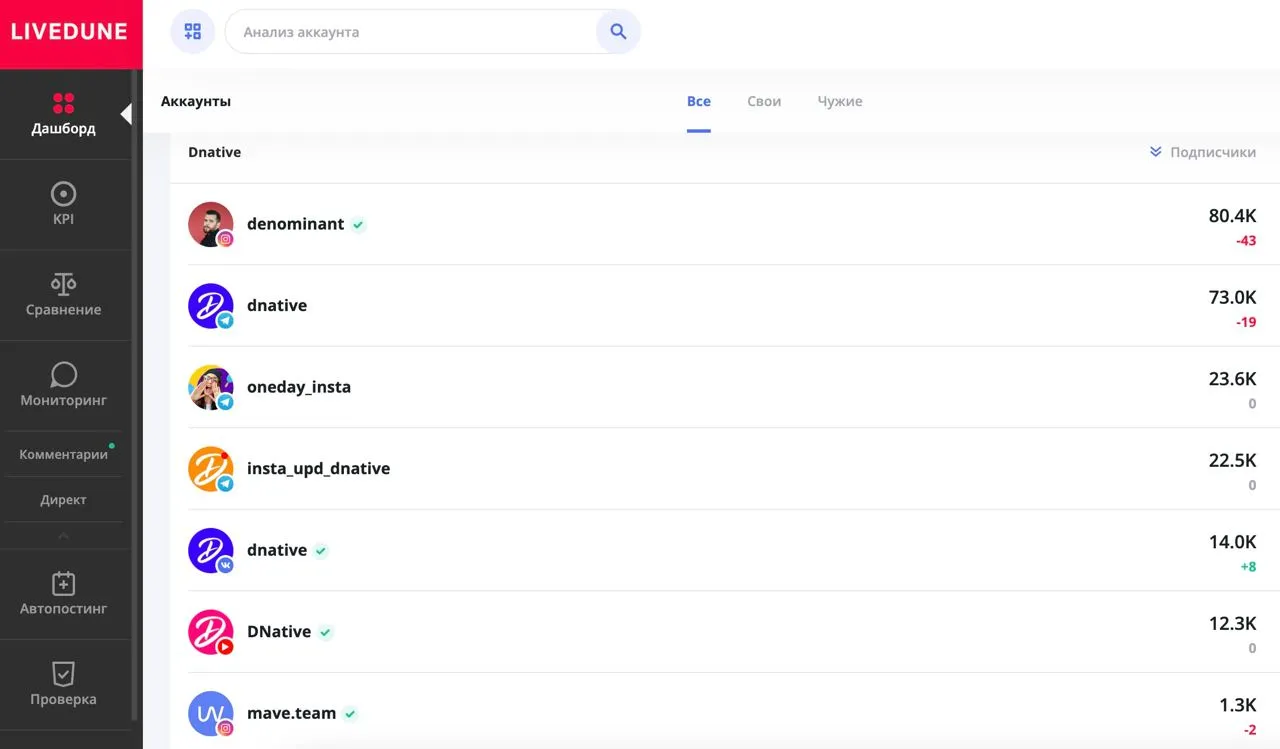Screen dimensions: 1280x749
Task: Click the -43 subscriber change value
Action: [x=1246, y=241]
